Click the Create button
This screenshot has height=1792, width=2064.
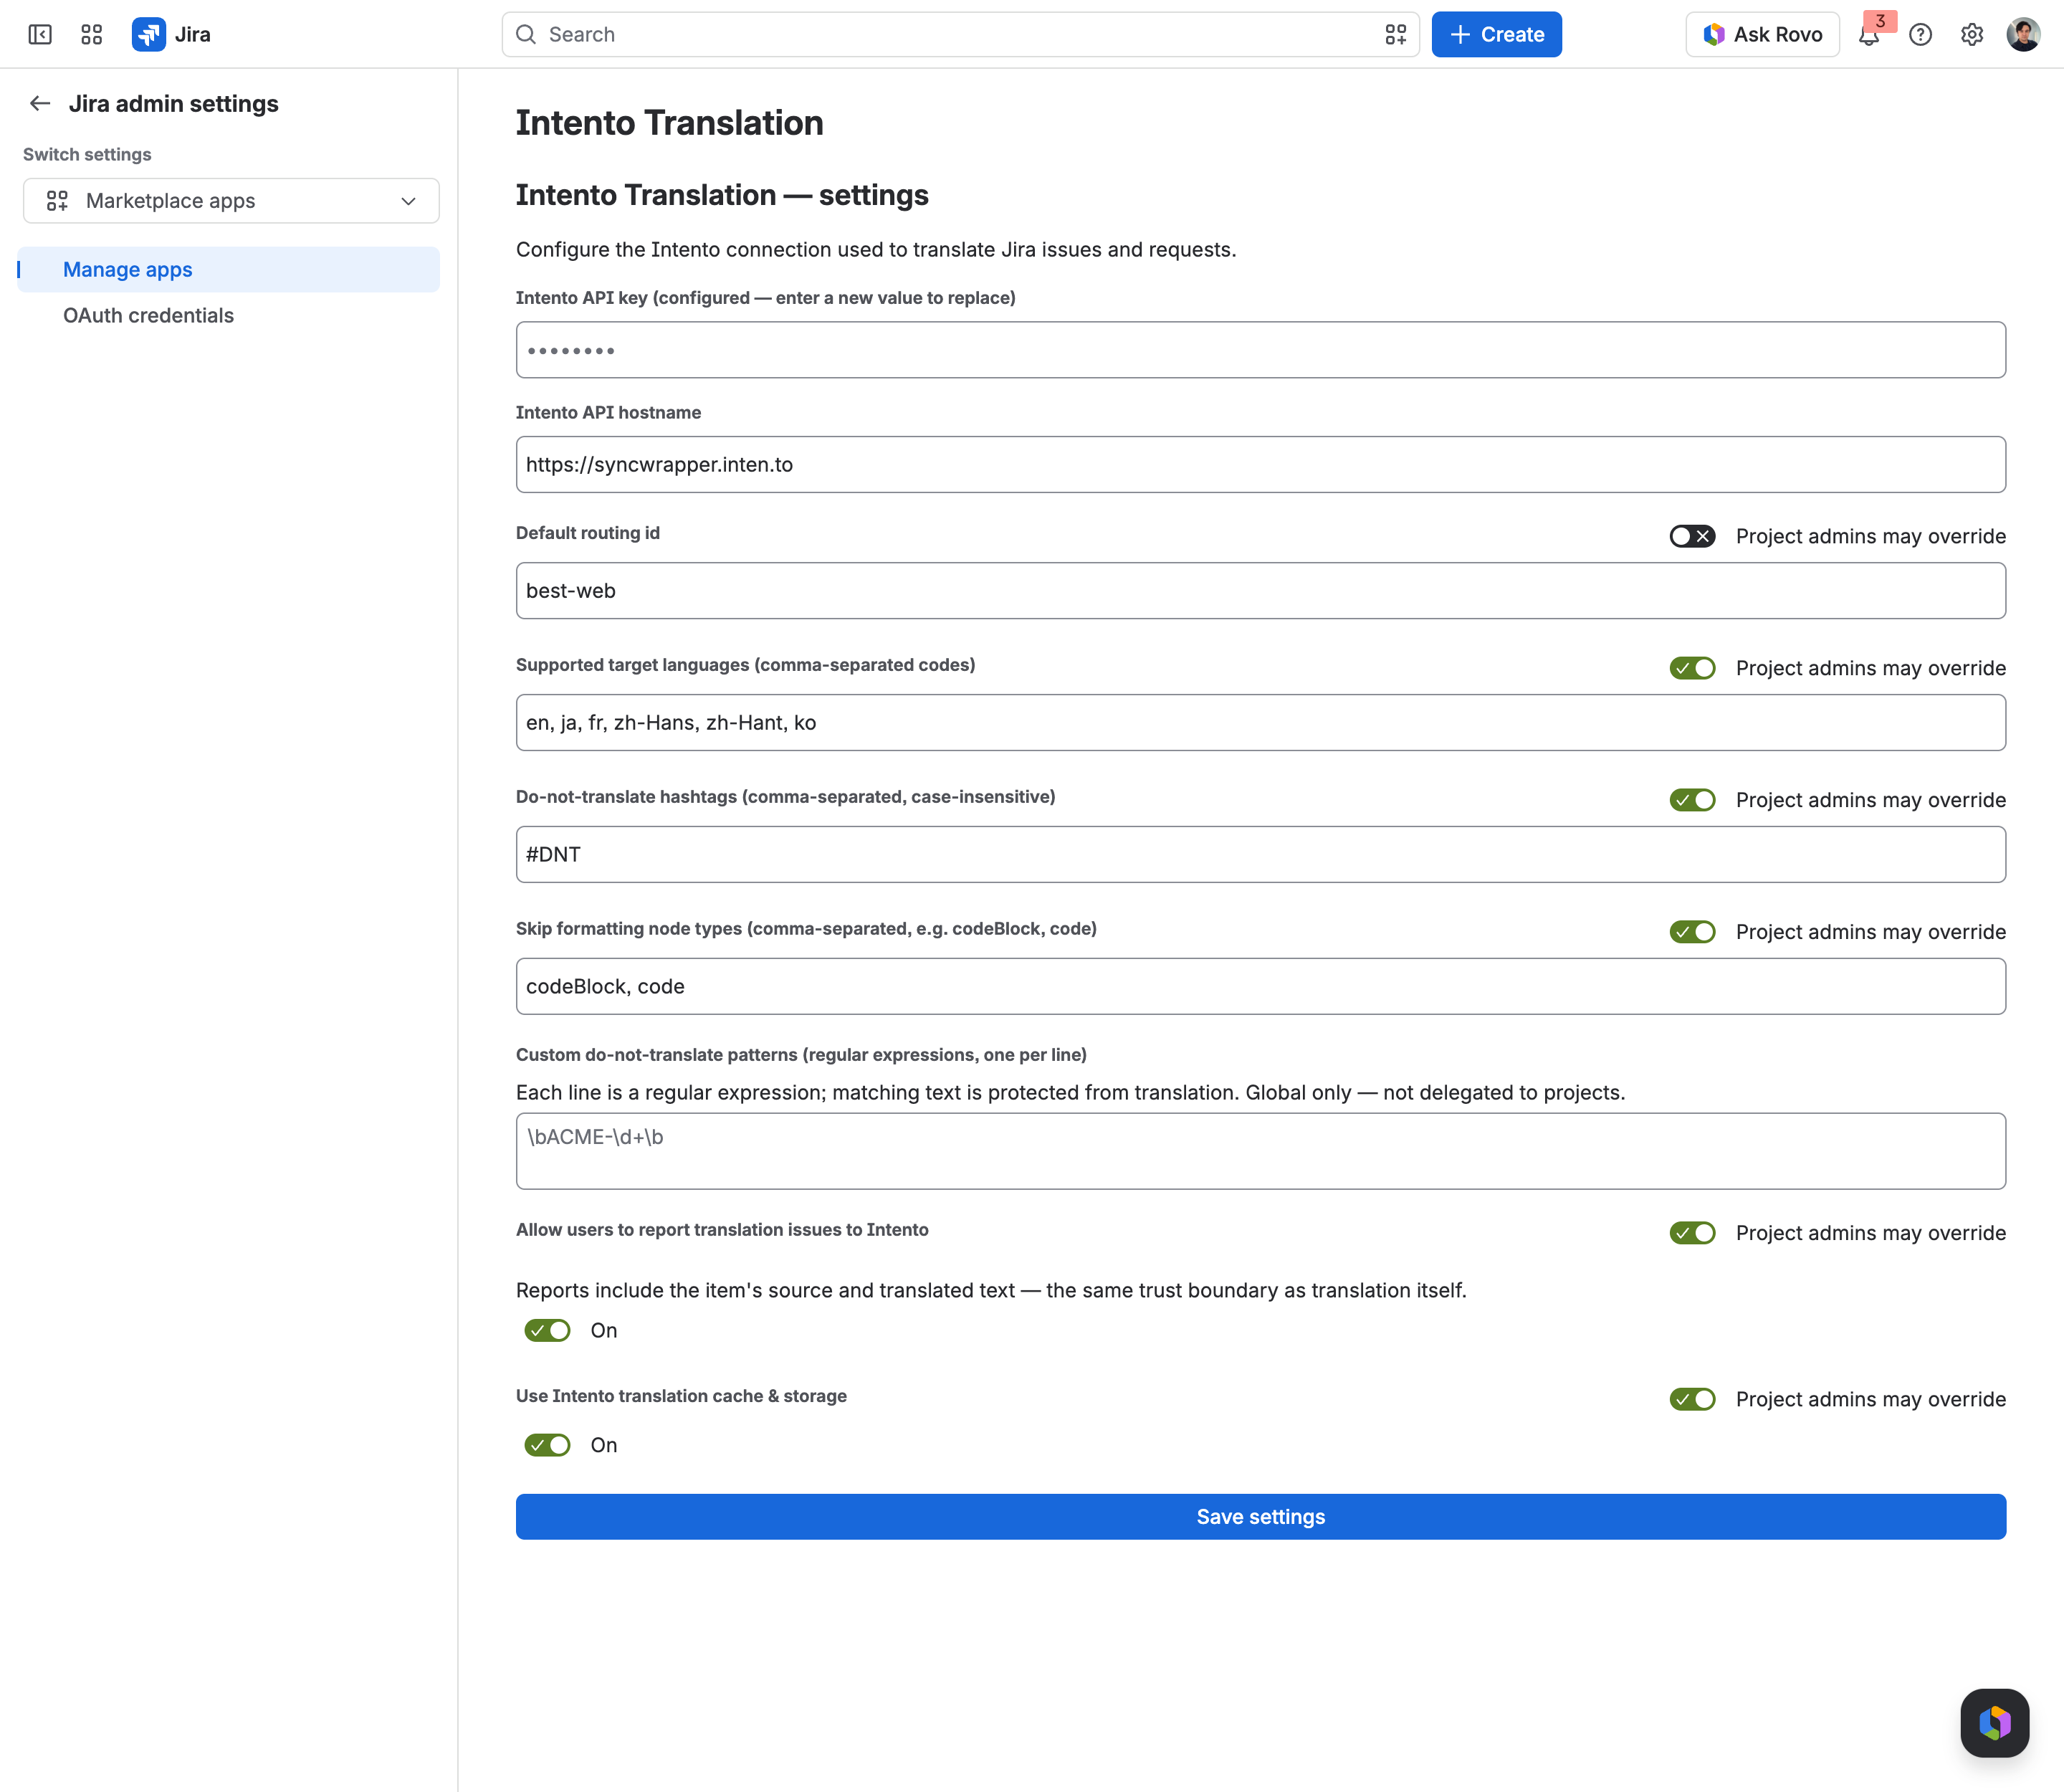(x=1496, y=35)
